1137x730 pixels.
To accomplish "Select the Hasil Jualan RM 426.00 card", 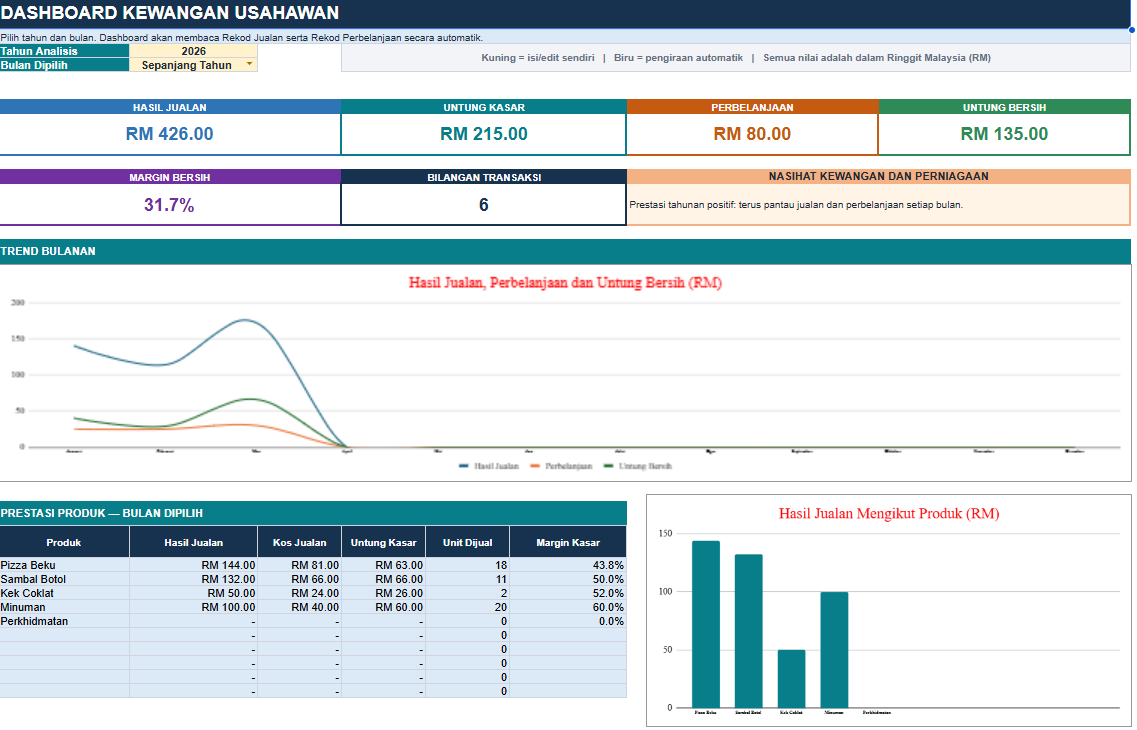I will pyautogui.click(x=170, y=128).
